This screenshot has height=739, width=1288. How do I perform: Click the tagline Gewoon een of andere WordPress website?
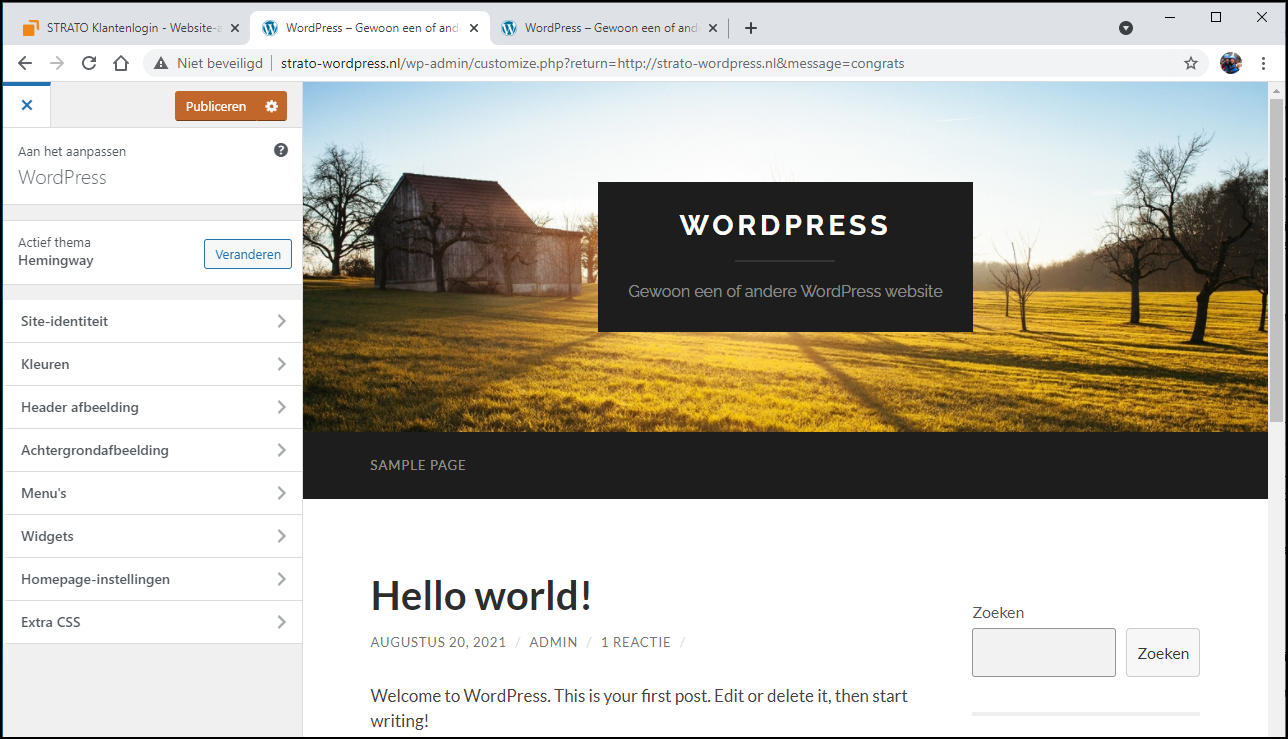(785, 291)
